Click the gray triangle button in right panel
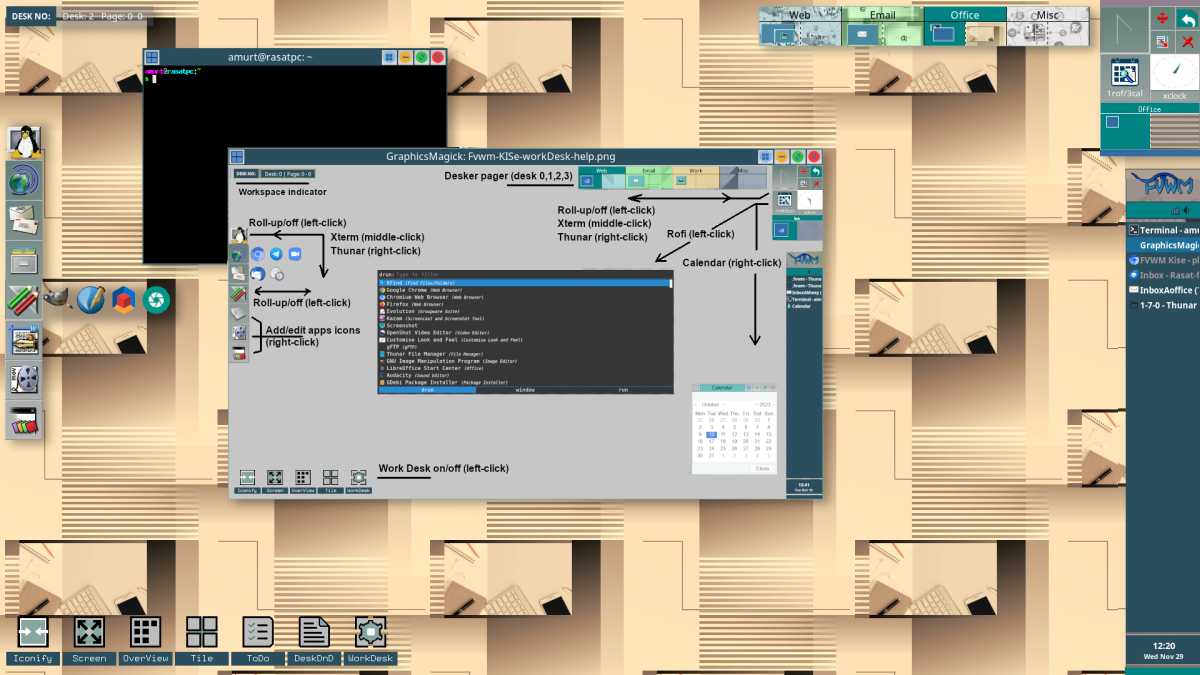Image resolution: width=1200 pixels, height=675 pixels. point(1125,30)
